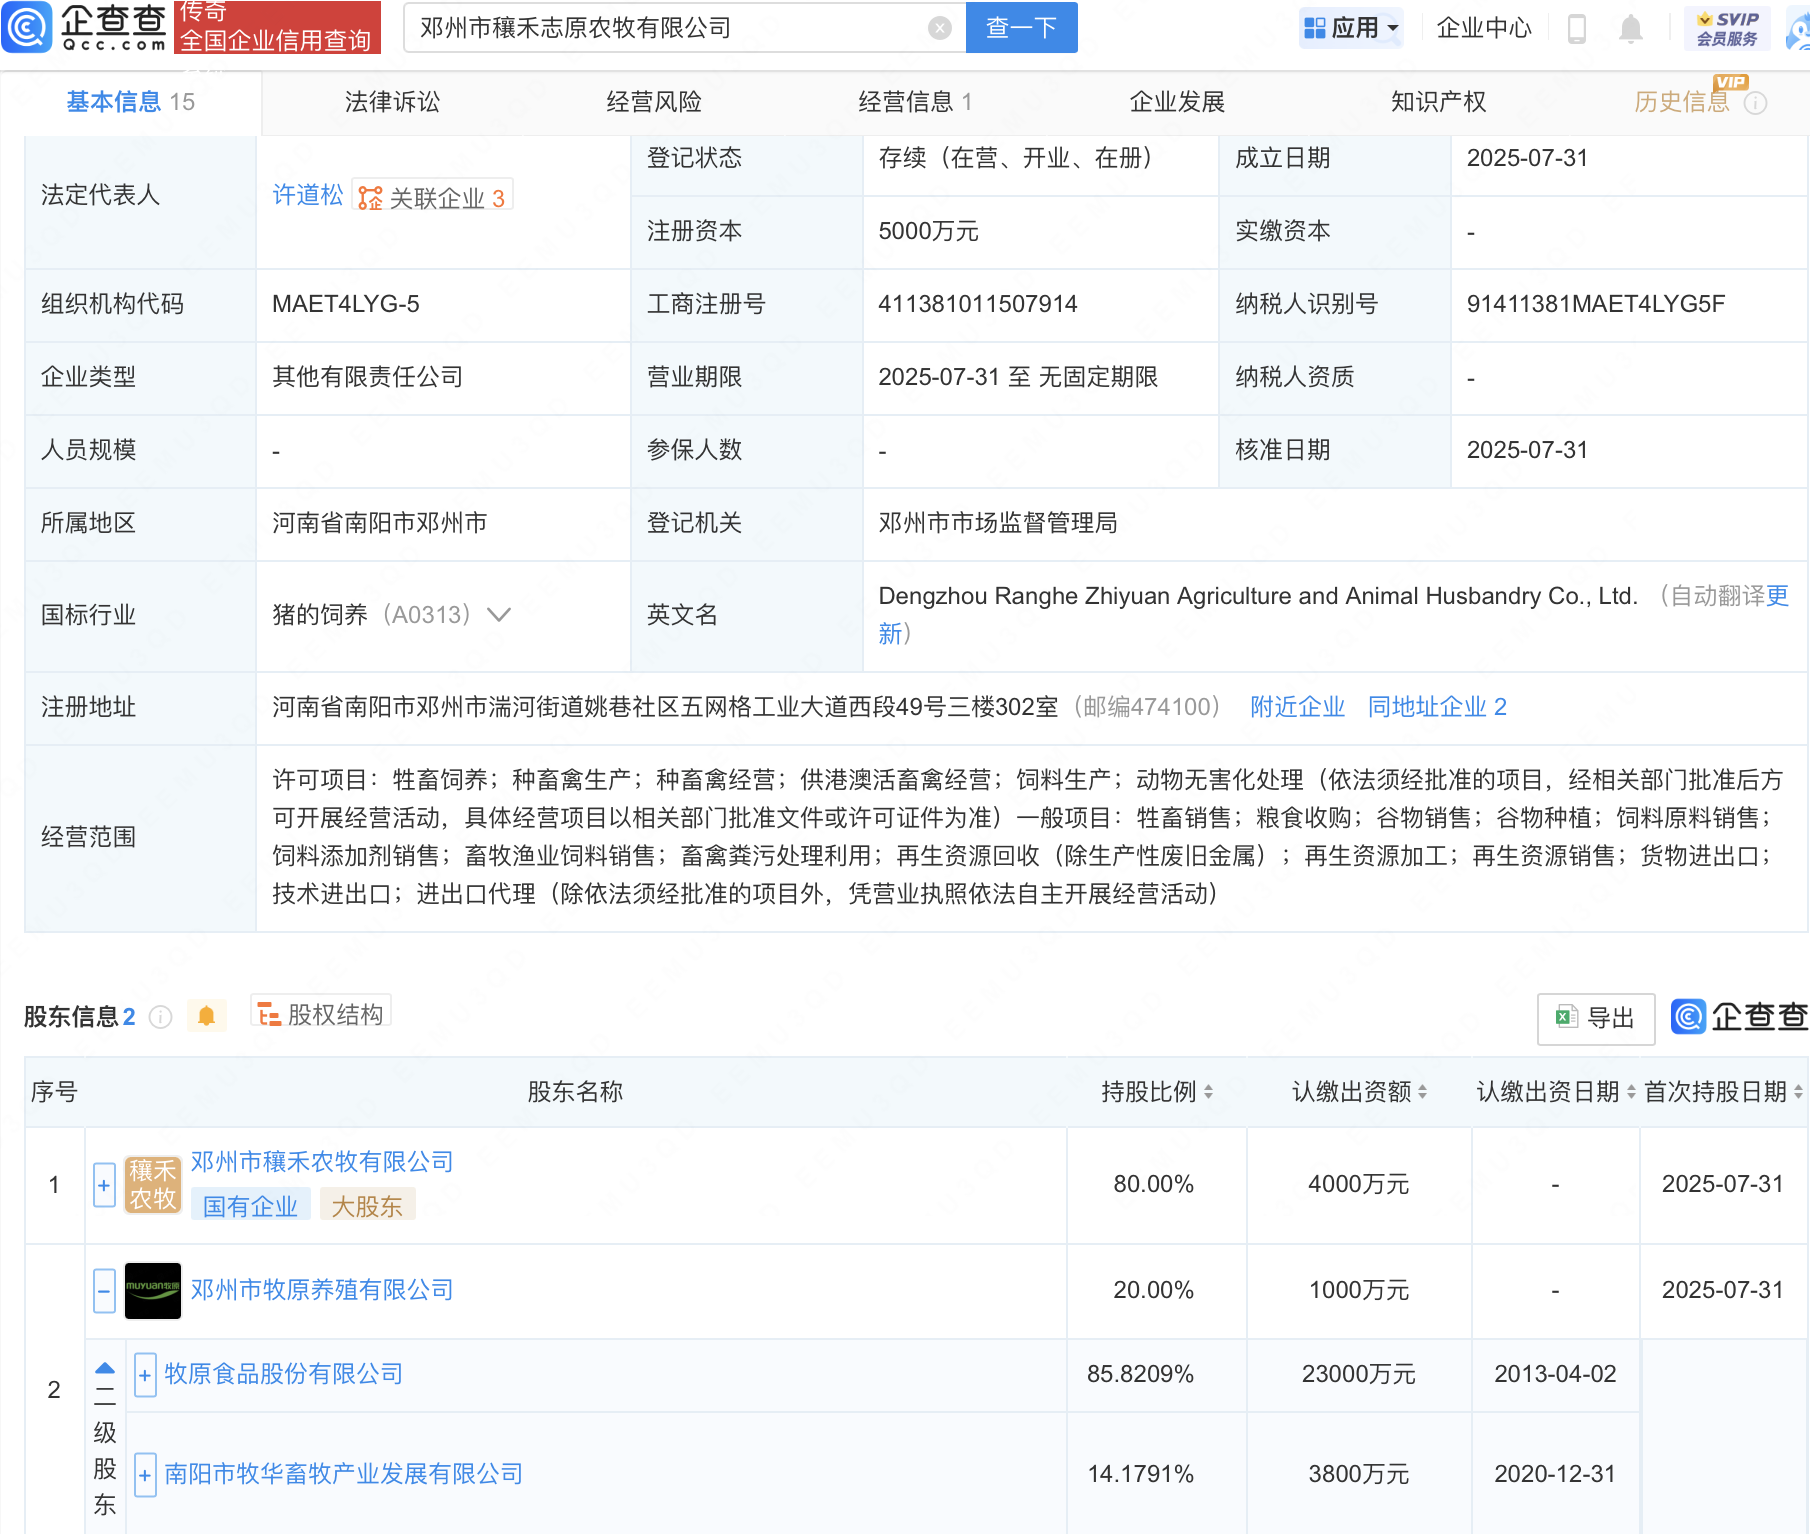Select registered capital 5000万元
The image size is (1810, 1534).
tap(928, 231)
